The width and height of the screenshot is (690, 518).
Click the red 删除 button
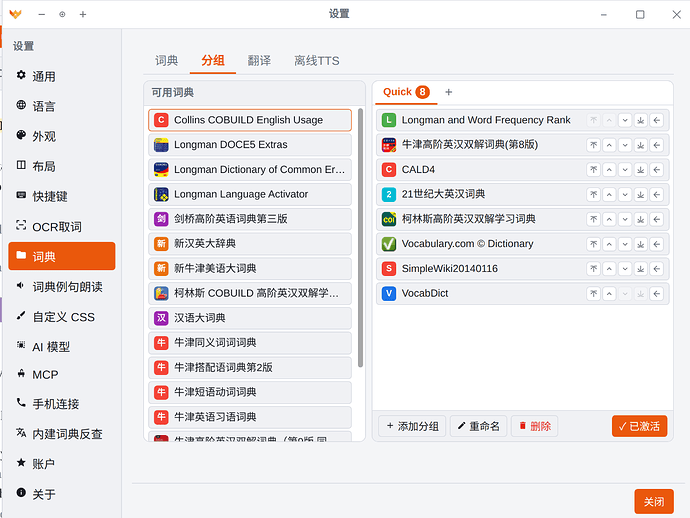pyautogui.click(x=535, y=426)
